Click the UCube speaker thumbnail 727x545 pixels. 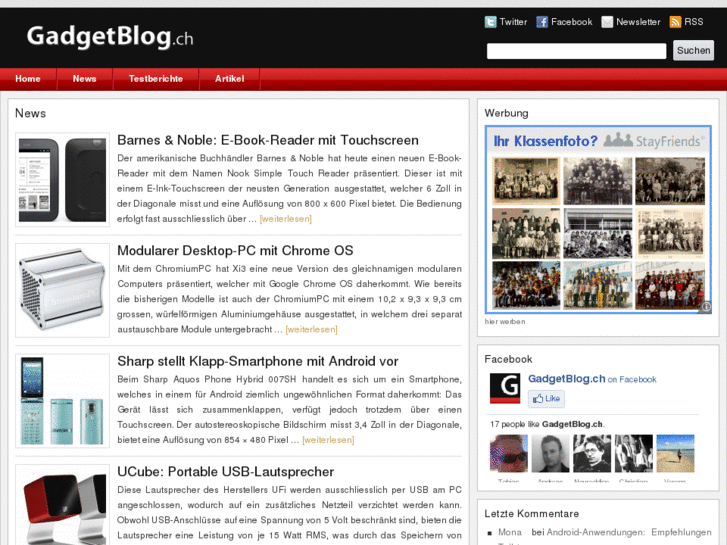click(x=63, y=505)
